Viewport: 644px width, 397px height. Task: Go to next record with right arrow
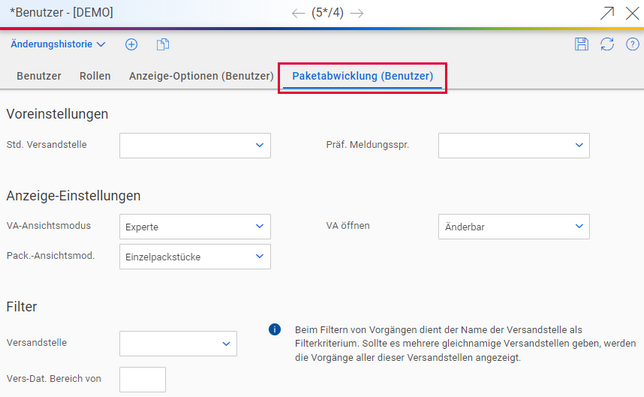coord(357,14)
